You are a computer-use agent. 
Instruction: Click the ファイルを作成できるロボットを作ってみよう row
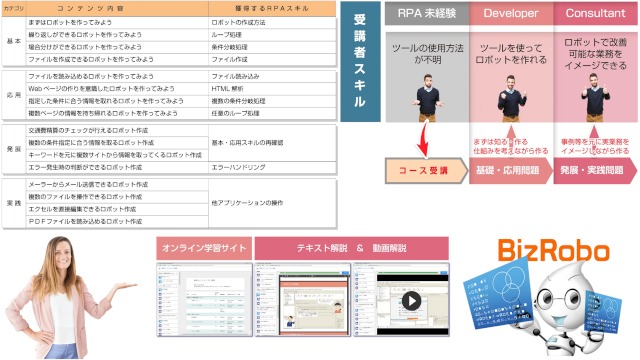[118, 59]
